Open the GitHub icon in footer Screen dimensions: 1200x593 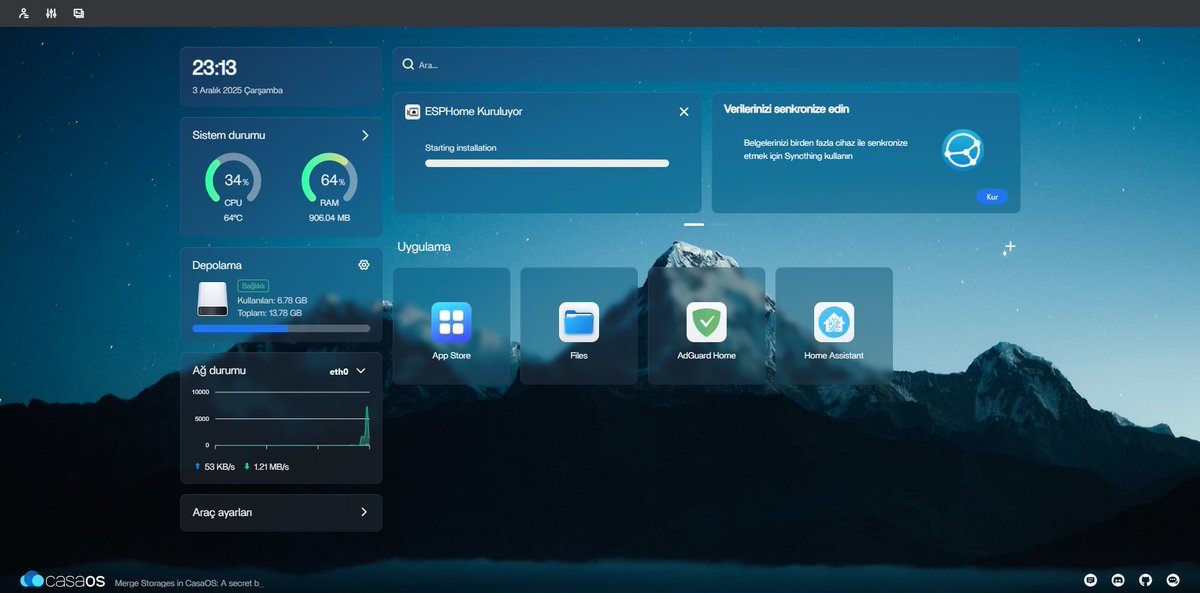click(1146, 580)
